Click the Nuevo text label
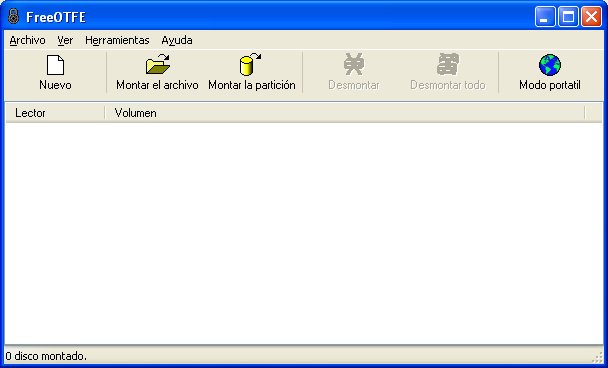This screenshot has width=608, height=368. click(55, 85)
